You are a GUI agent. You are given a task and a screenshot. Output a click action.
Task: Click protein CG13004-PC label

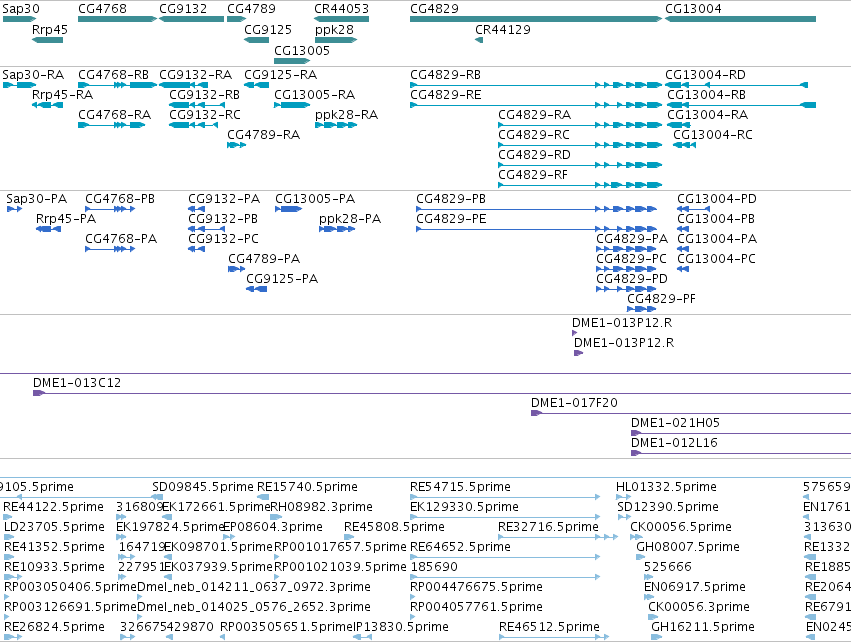716,259
